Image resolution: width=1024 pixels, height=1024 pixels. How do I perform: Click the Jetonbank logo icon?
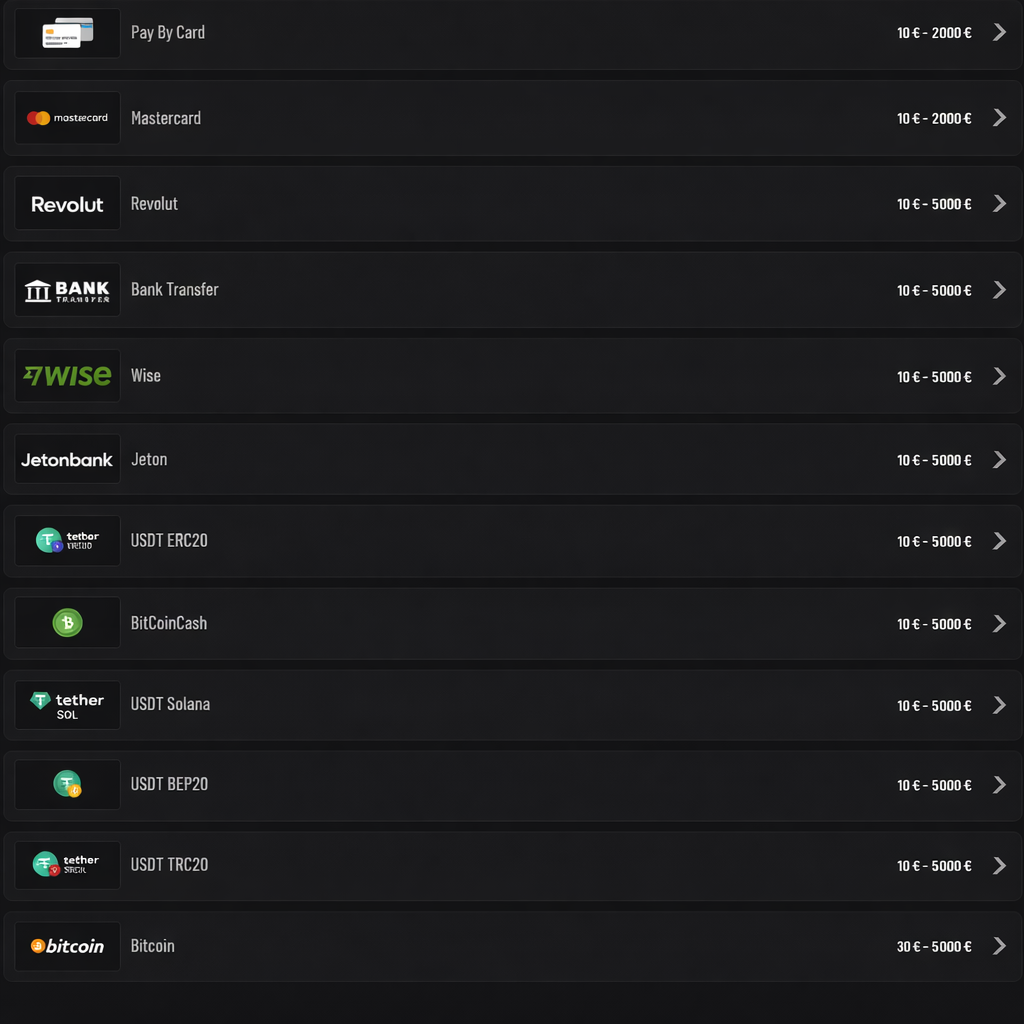coord(66,459)
